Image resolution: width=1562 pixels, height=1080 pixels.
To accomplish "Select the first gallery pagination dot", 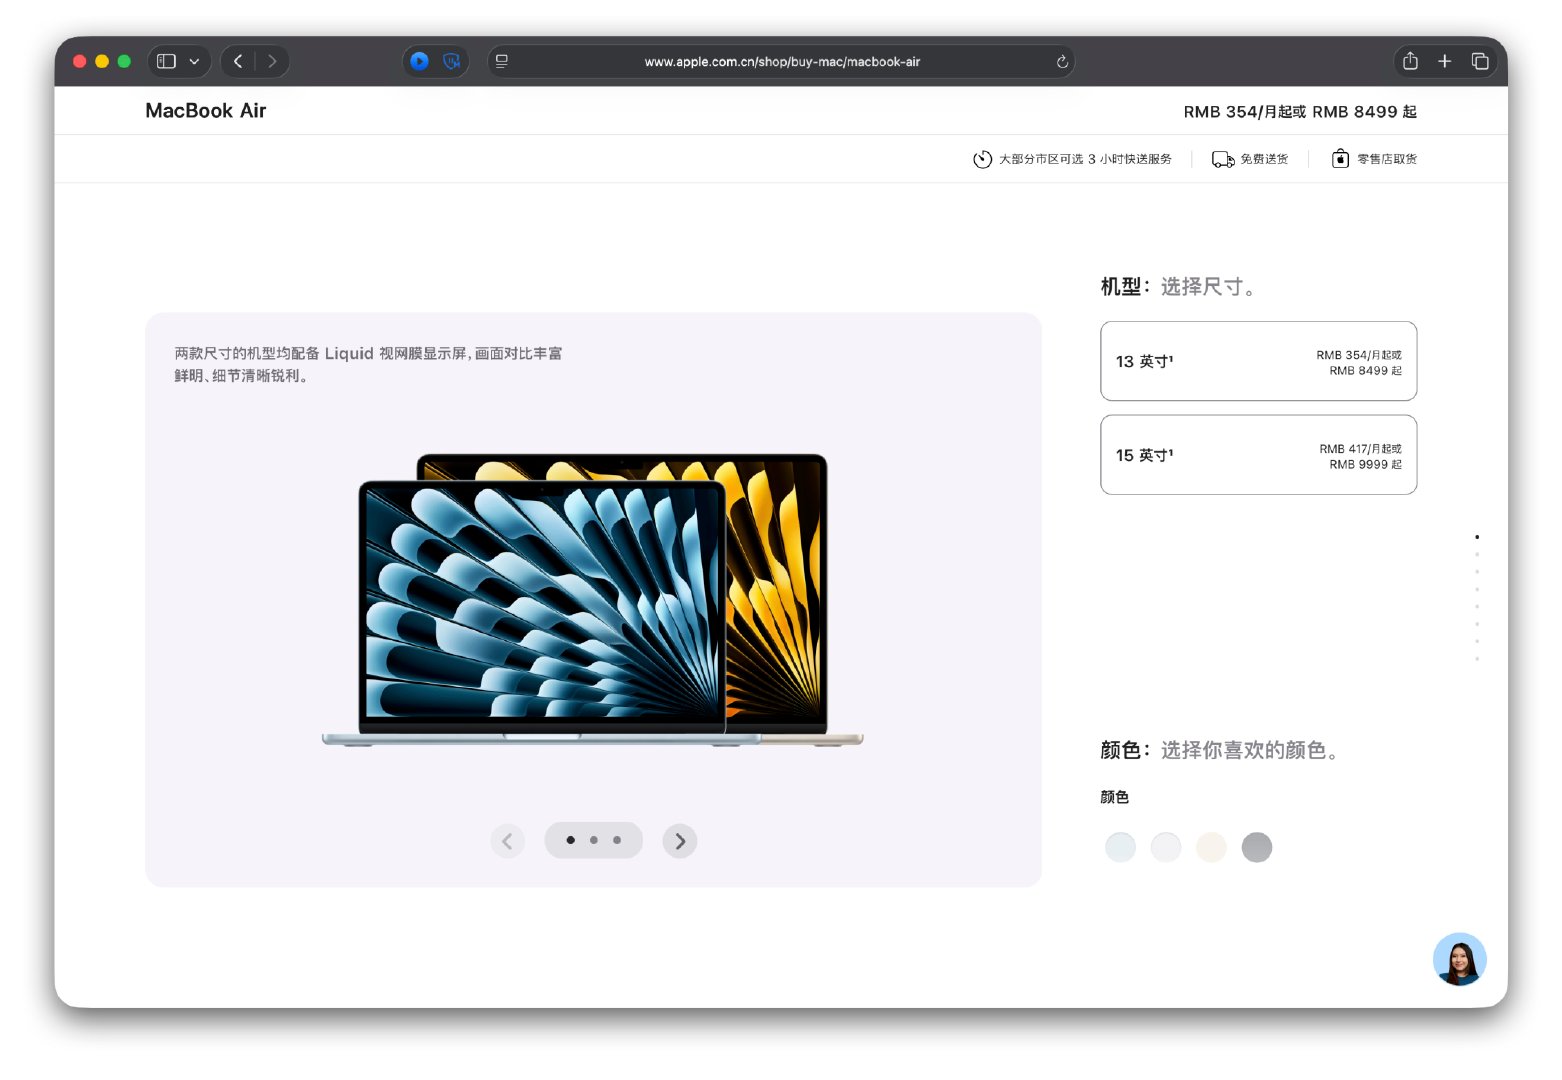I will pyautogui.click(x=571, y=840).
